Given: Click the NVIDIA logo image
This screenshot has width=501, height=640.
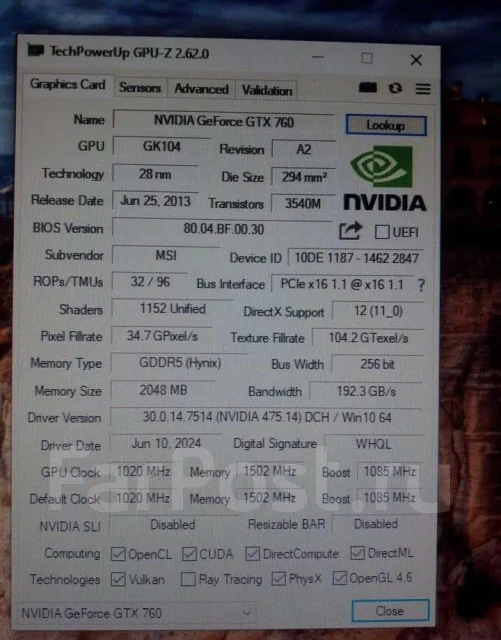Looking at the screenshot, I should (x=384, y=179).
